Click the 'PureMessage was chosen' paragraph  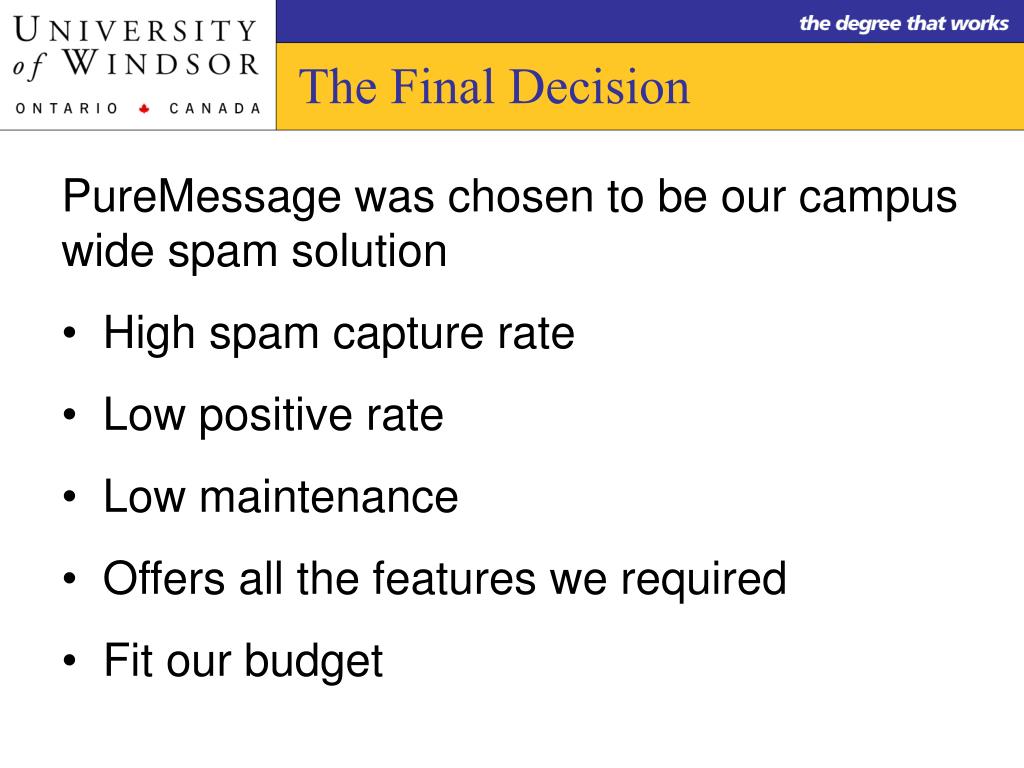pyautogui.click(x=509, y=223)
